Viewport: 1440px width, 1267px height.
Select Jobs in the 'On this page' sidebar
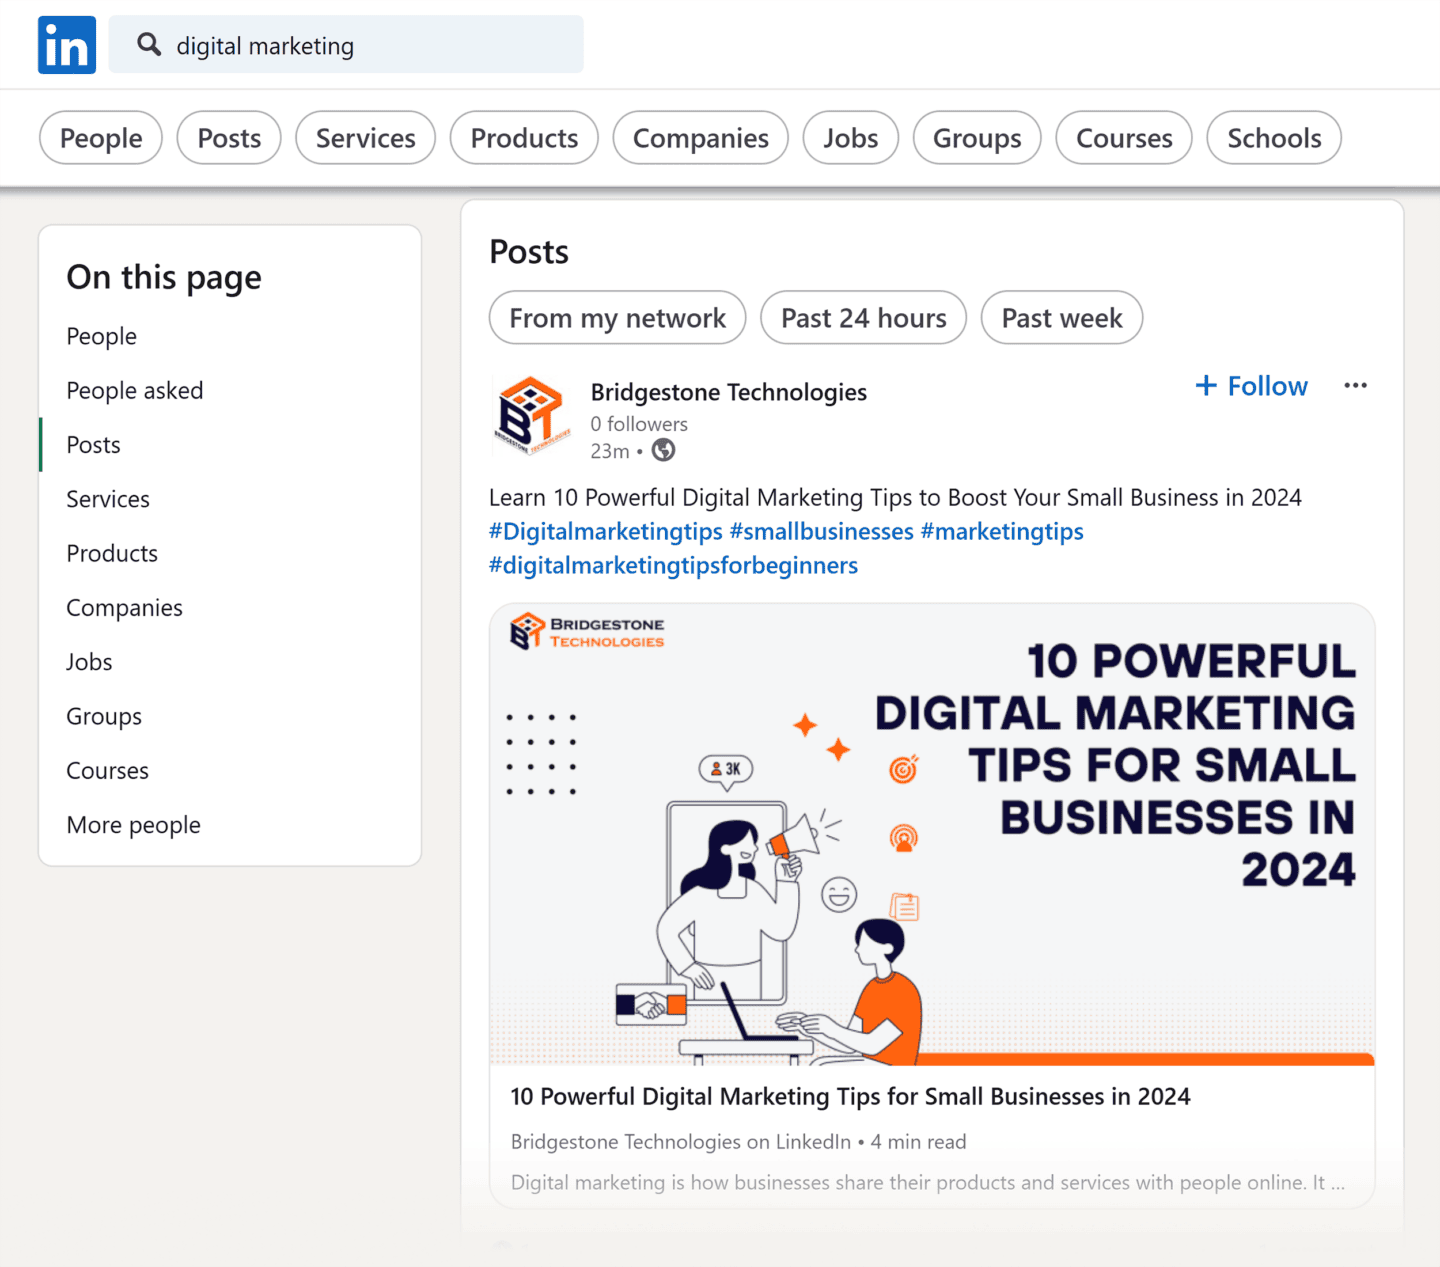coord(89,661)
